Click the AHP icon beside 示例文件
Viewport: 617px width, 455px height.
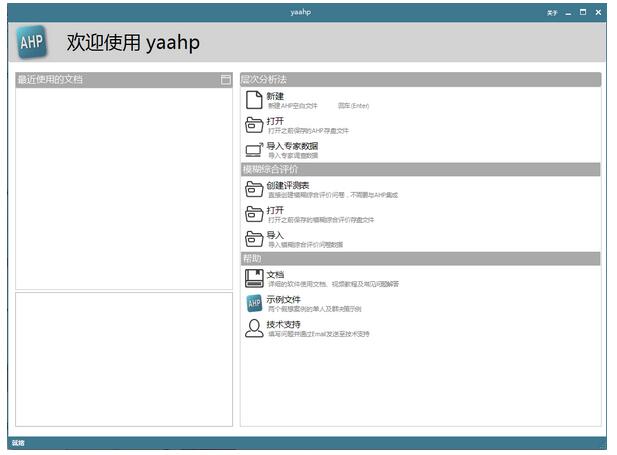coord(254,303)
